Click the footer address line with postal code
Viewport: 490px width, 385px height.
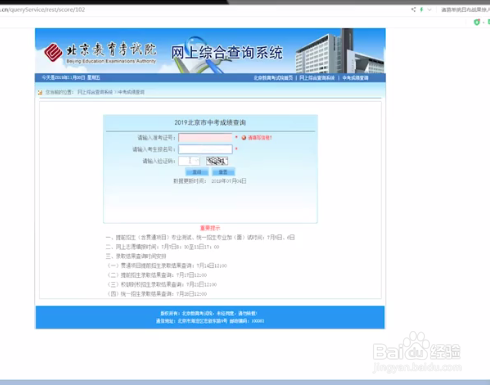pos(210,321)
